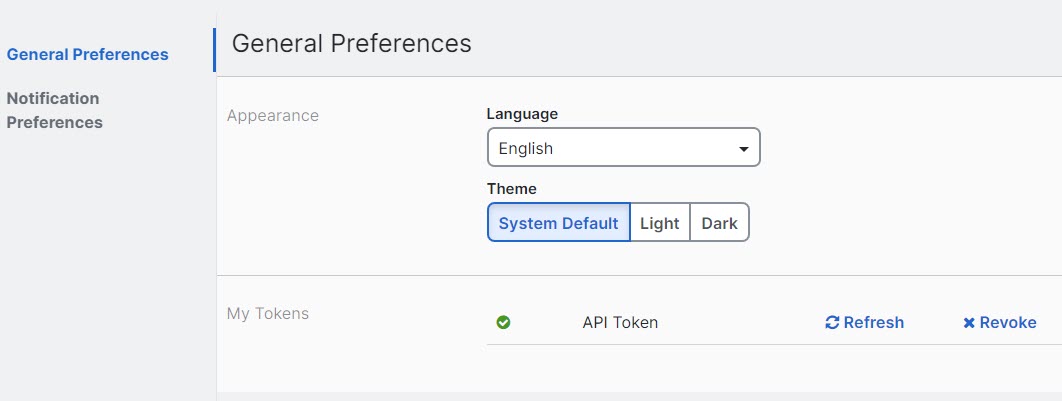Image resolution: width=1062 pixels, height=401 pixels.
Task: Click the Refresh link text
Action: tap(873, 322)
